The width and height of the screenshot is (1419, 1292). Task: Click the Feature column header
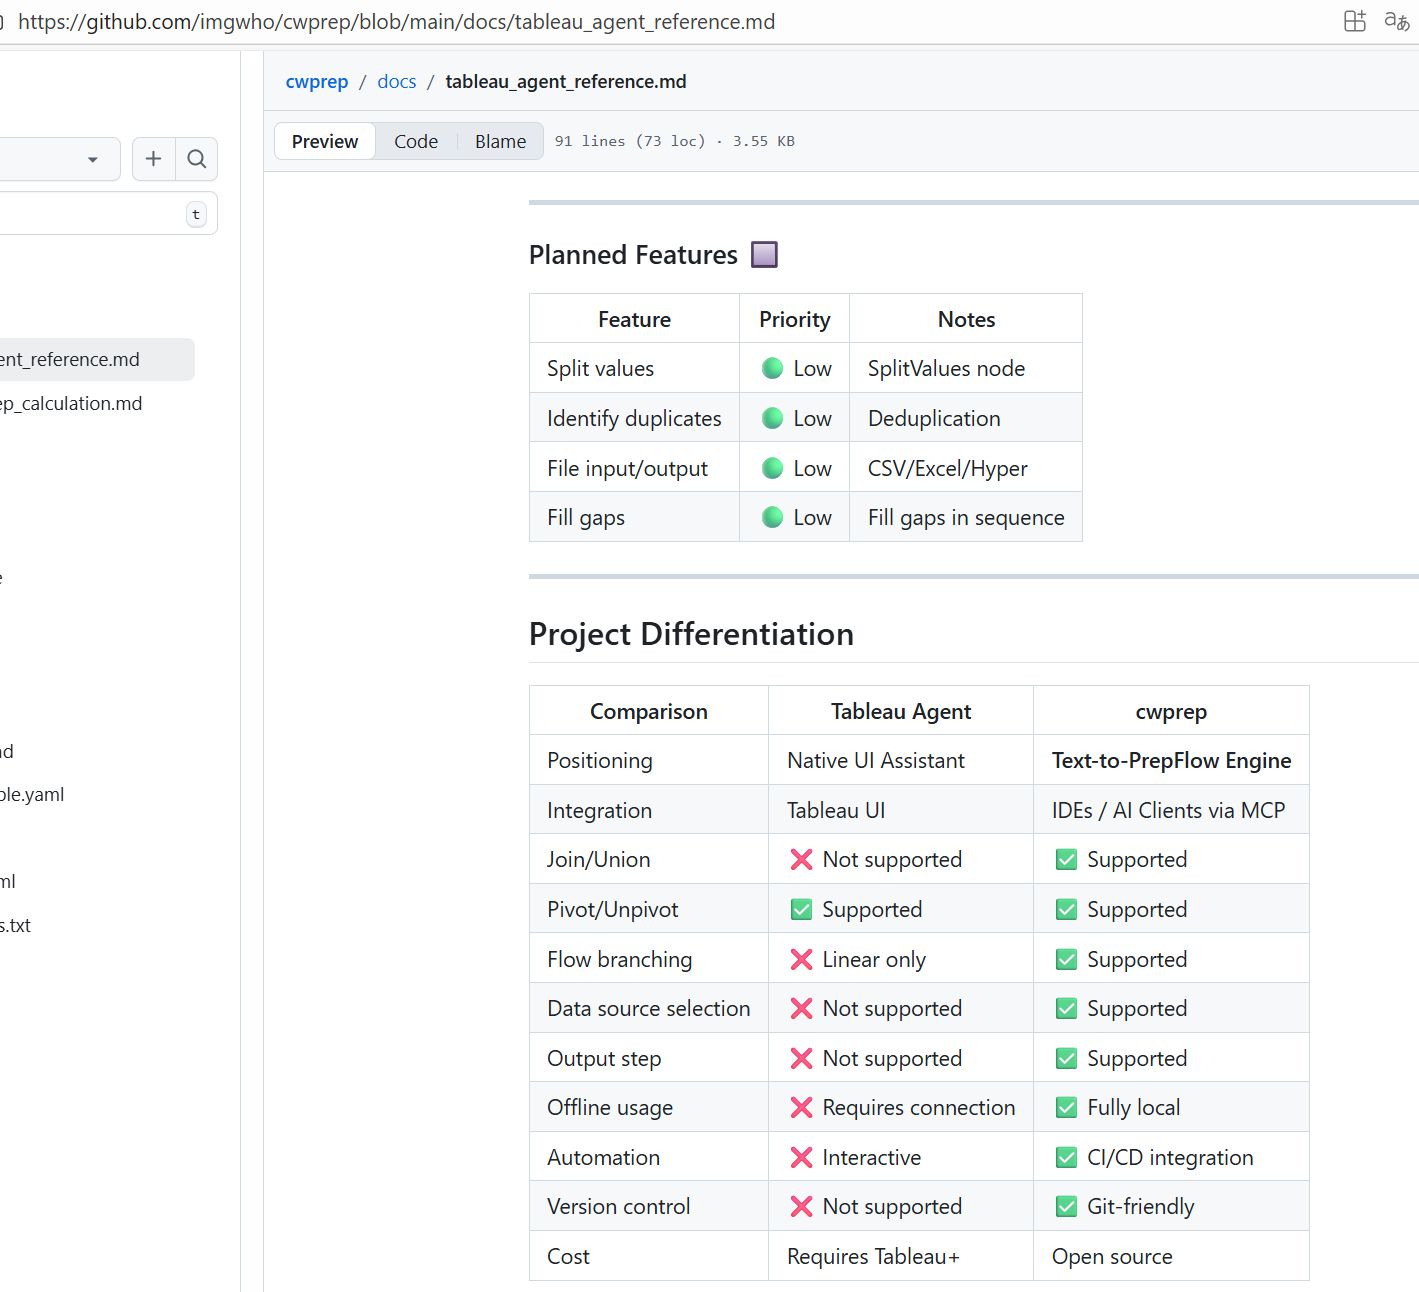634,319
